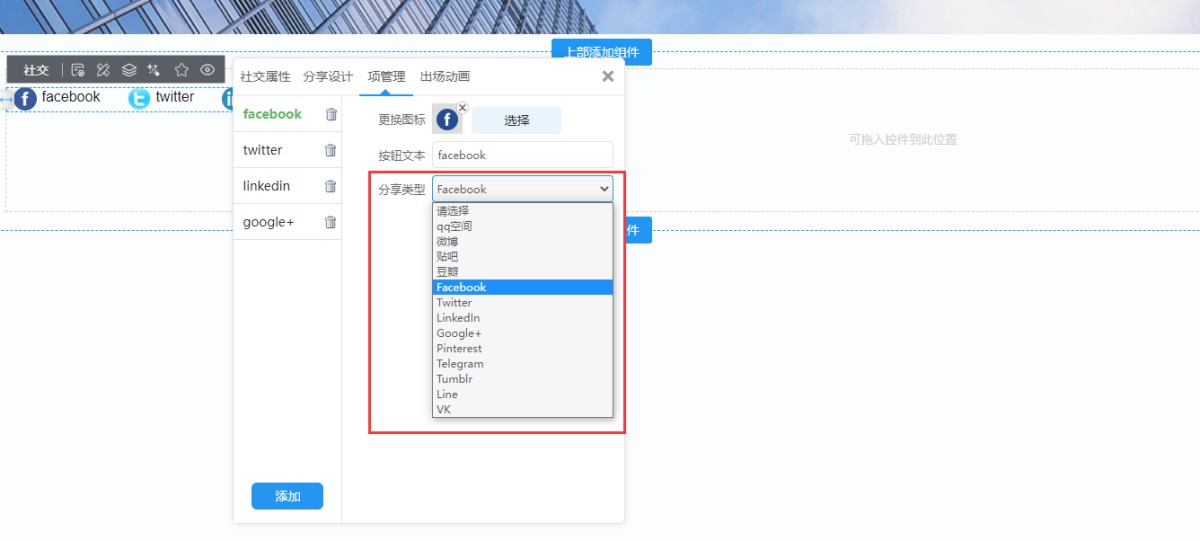Delete the linkedin item via trash icon
Image resolution: width=1200 pixels, height=541 pixels.
[x=331, y=186]
